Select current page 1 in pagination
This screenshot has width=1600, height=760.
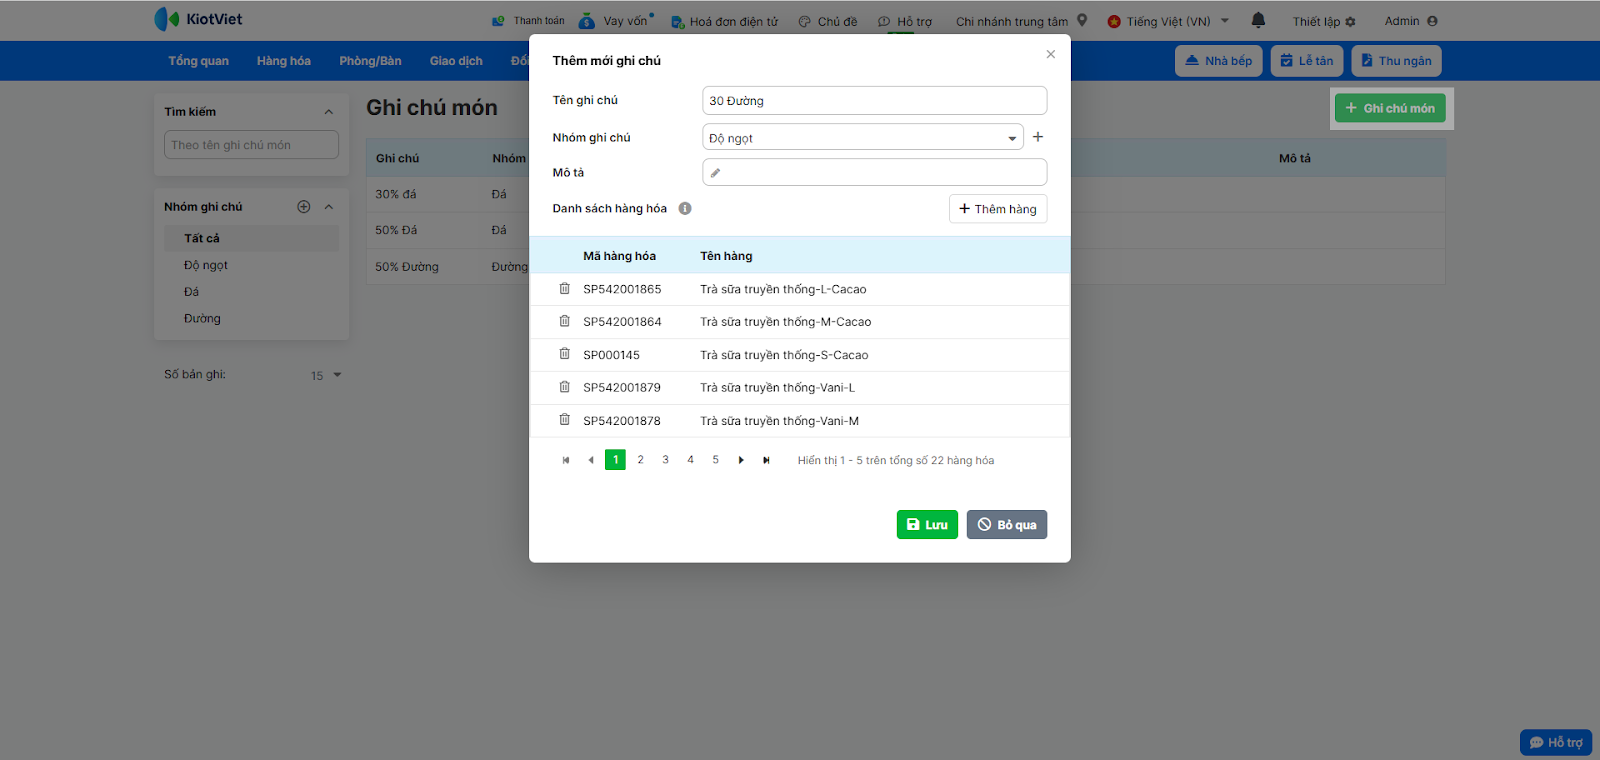pos(616,460)
